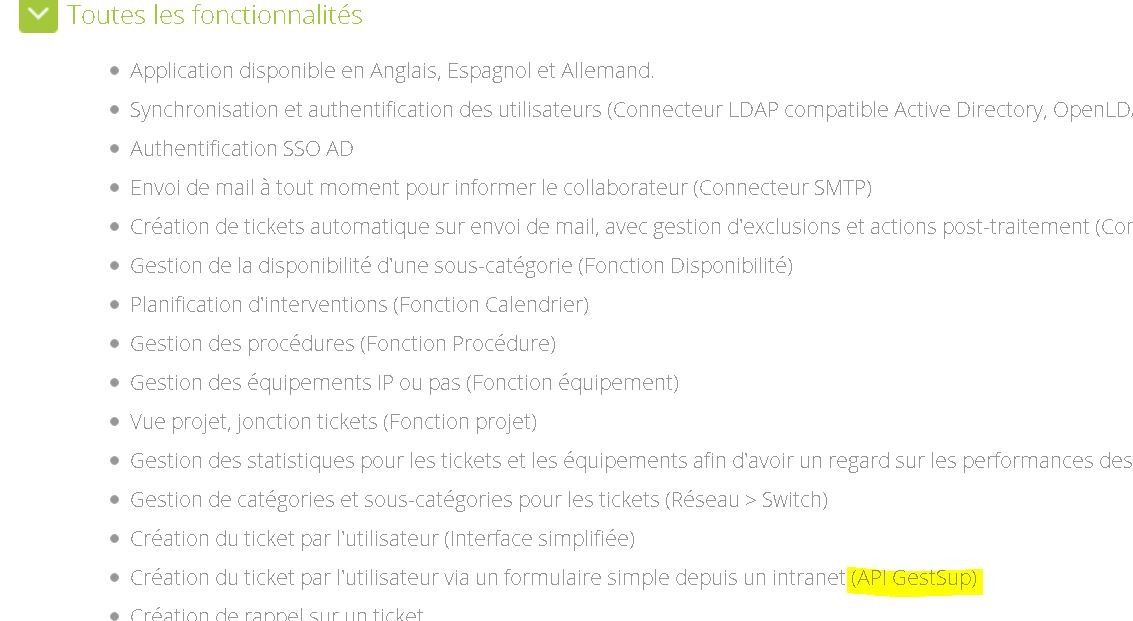The height and width of the screenshot is (621, 1133).
Task: Click the highlighted (API GestSup) text
Action: [x=914, y=578]
